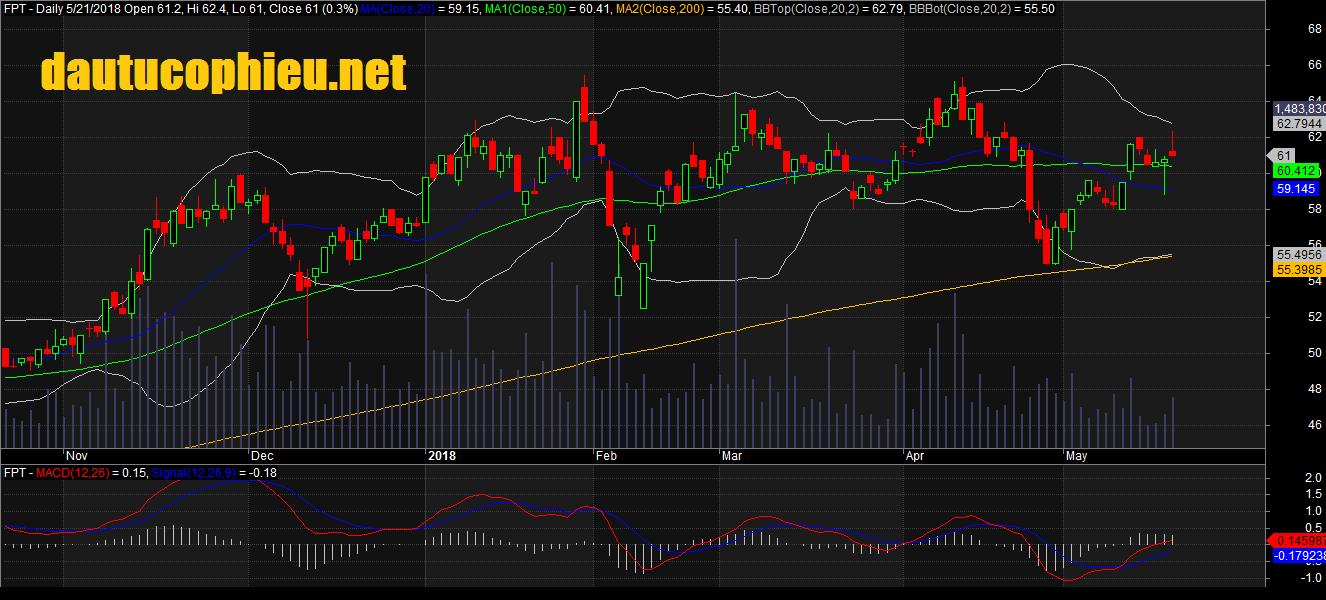Select the last price 61 arrow tag
Image resolution: width=1326 pixels, height=600 pixels.
click(x=1285, y=155)
